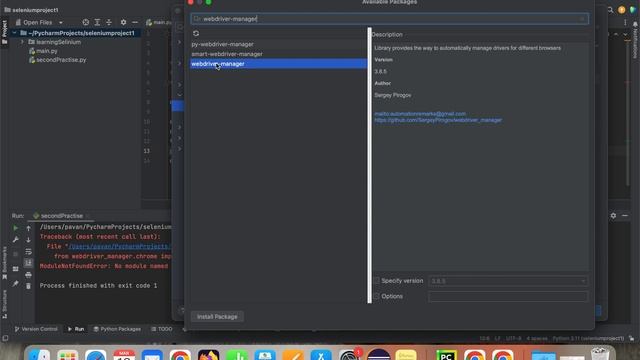The width and height of the screenshot is (640, 360).
Task: Open Safari from the Dock
Action: point(96,355)
